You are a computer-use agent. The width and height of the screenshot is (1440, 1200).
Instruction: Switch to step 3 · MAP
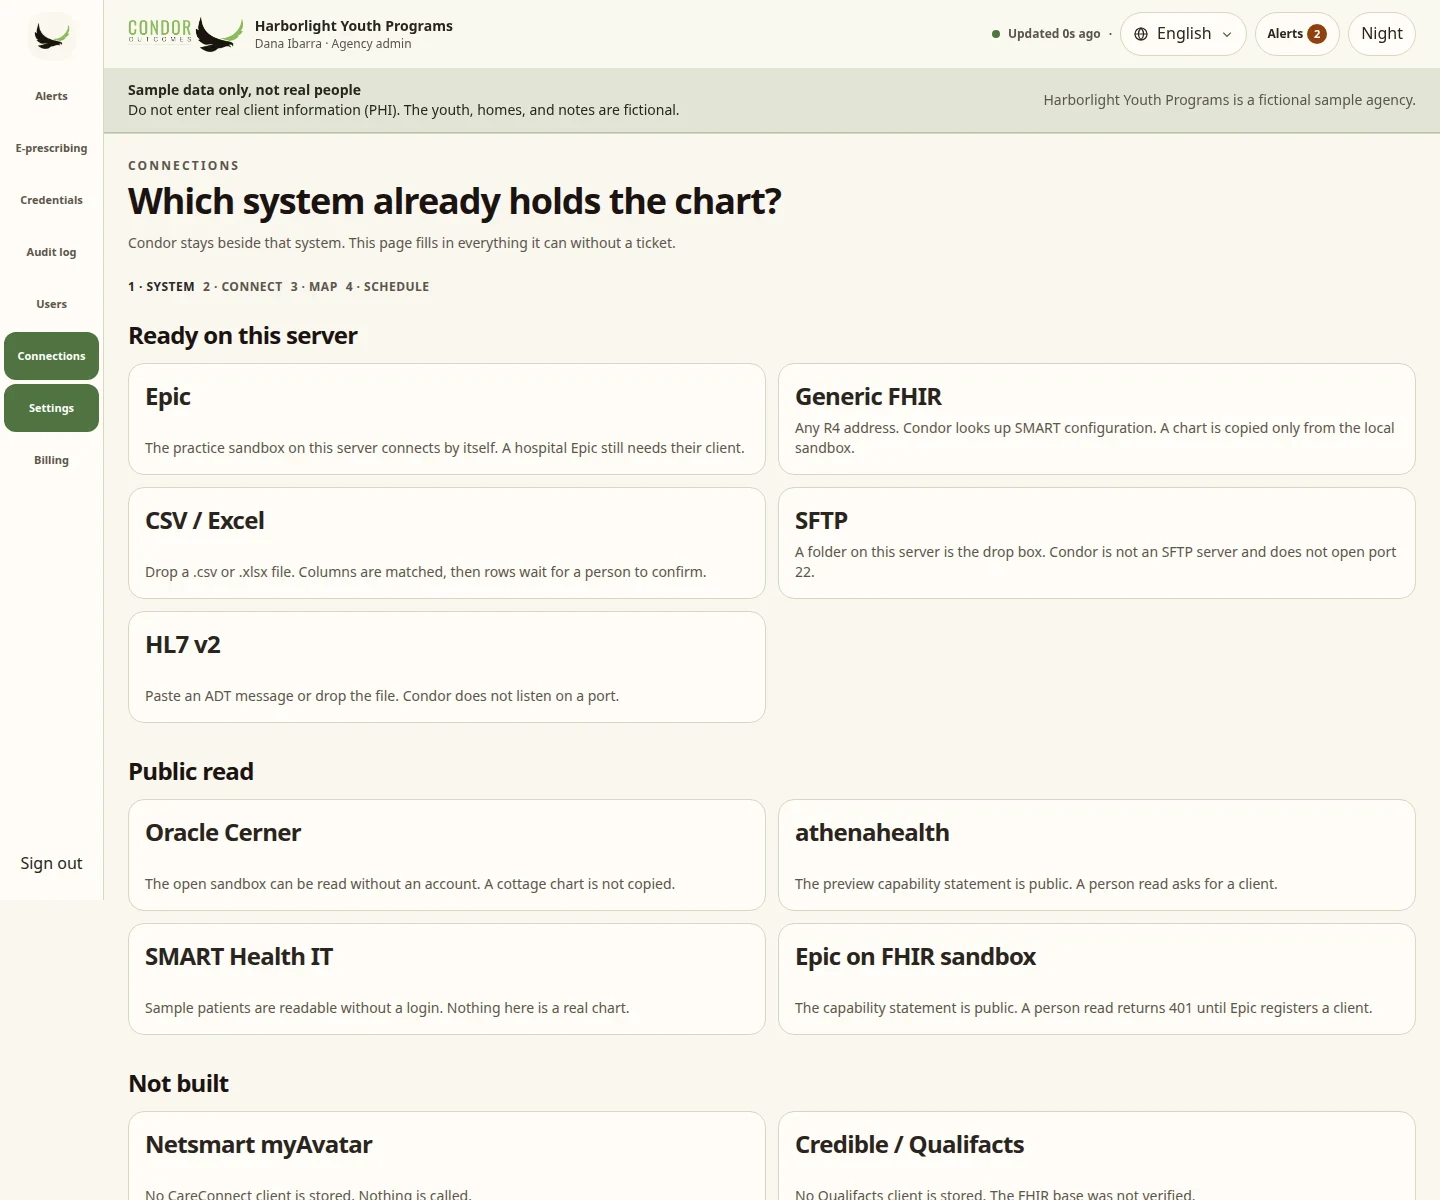pyautogui.click(x=314, y=286)
